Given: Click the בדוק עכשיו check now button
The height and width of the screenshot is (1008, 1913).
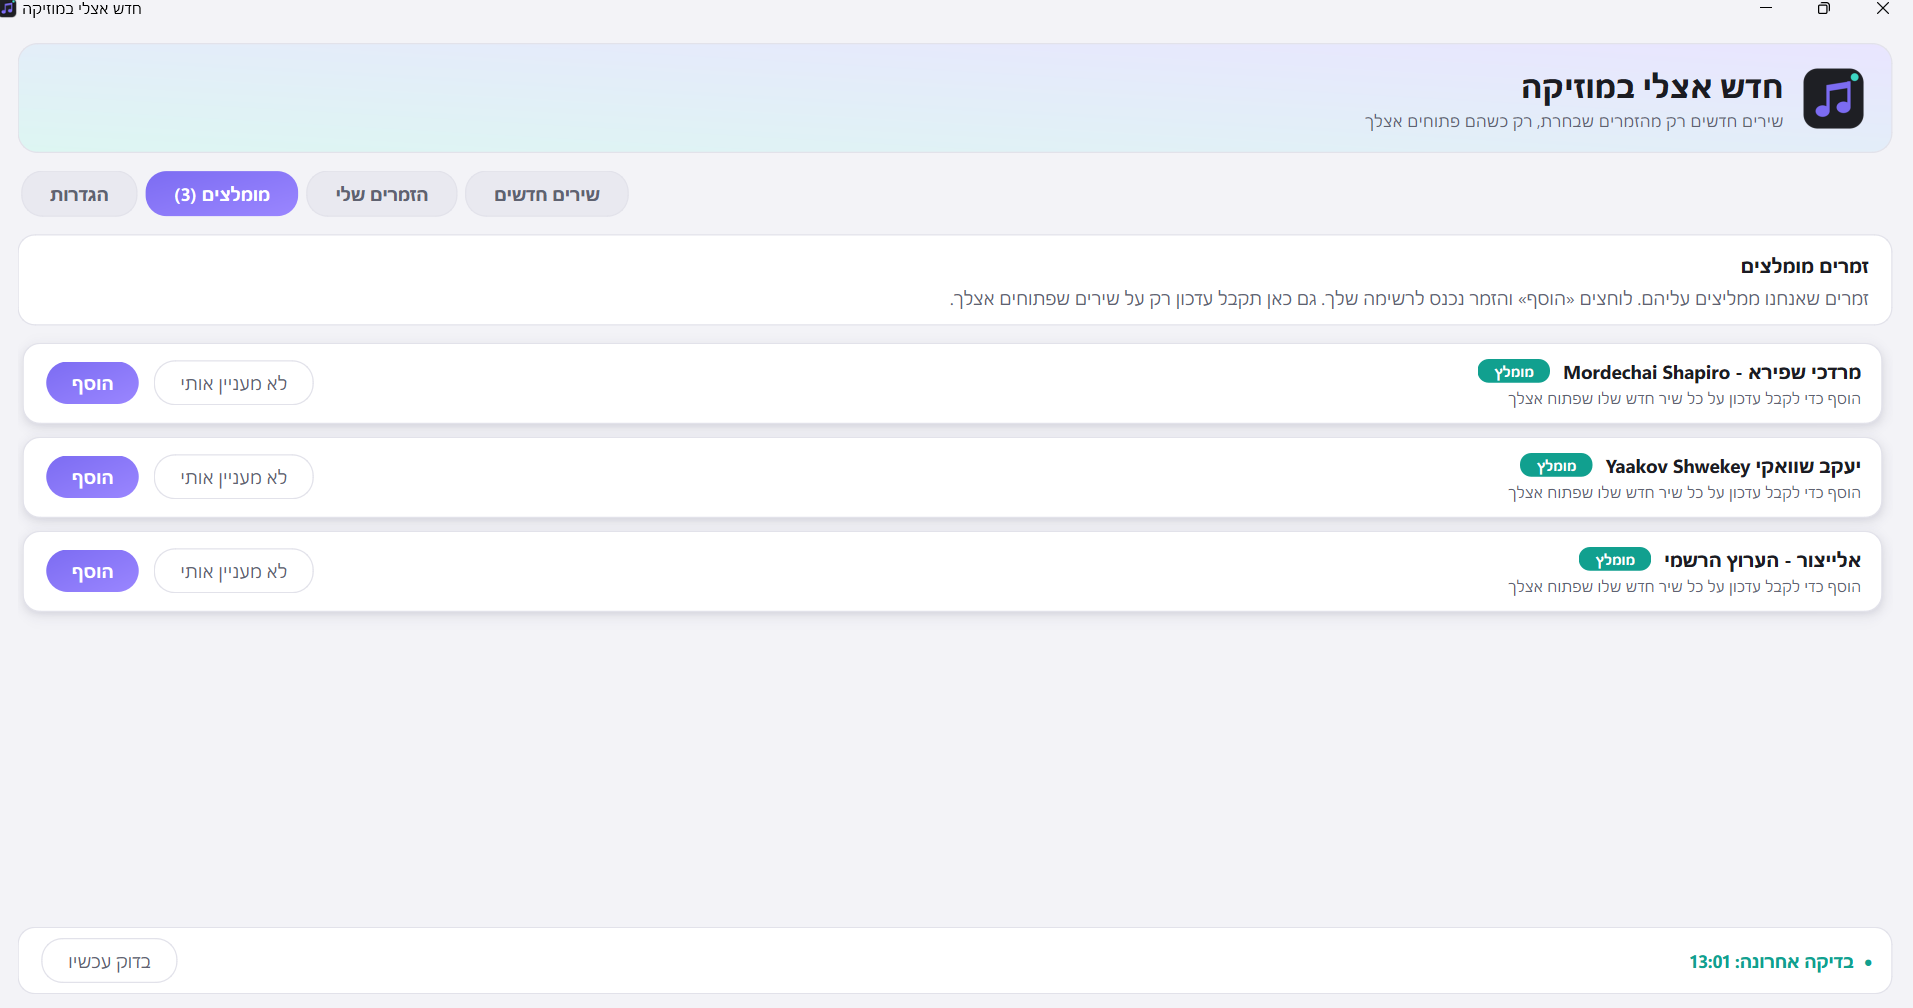Looking at the screenshot, I should point(109,961).
